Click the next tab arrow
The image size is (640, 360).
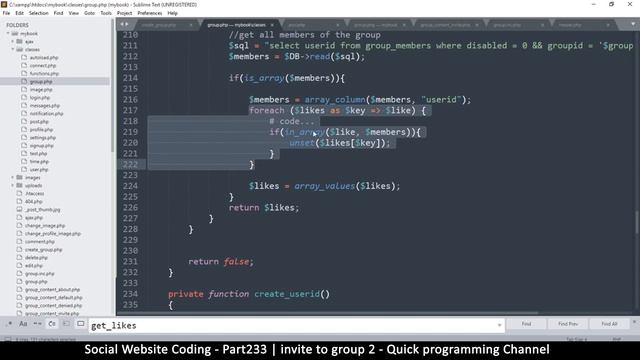coord(127,24)
